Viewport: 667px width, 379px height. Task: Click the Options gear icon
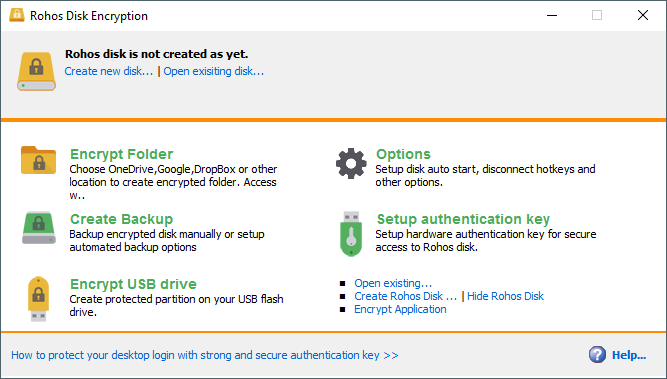point(351,163)
